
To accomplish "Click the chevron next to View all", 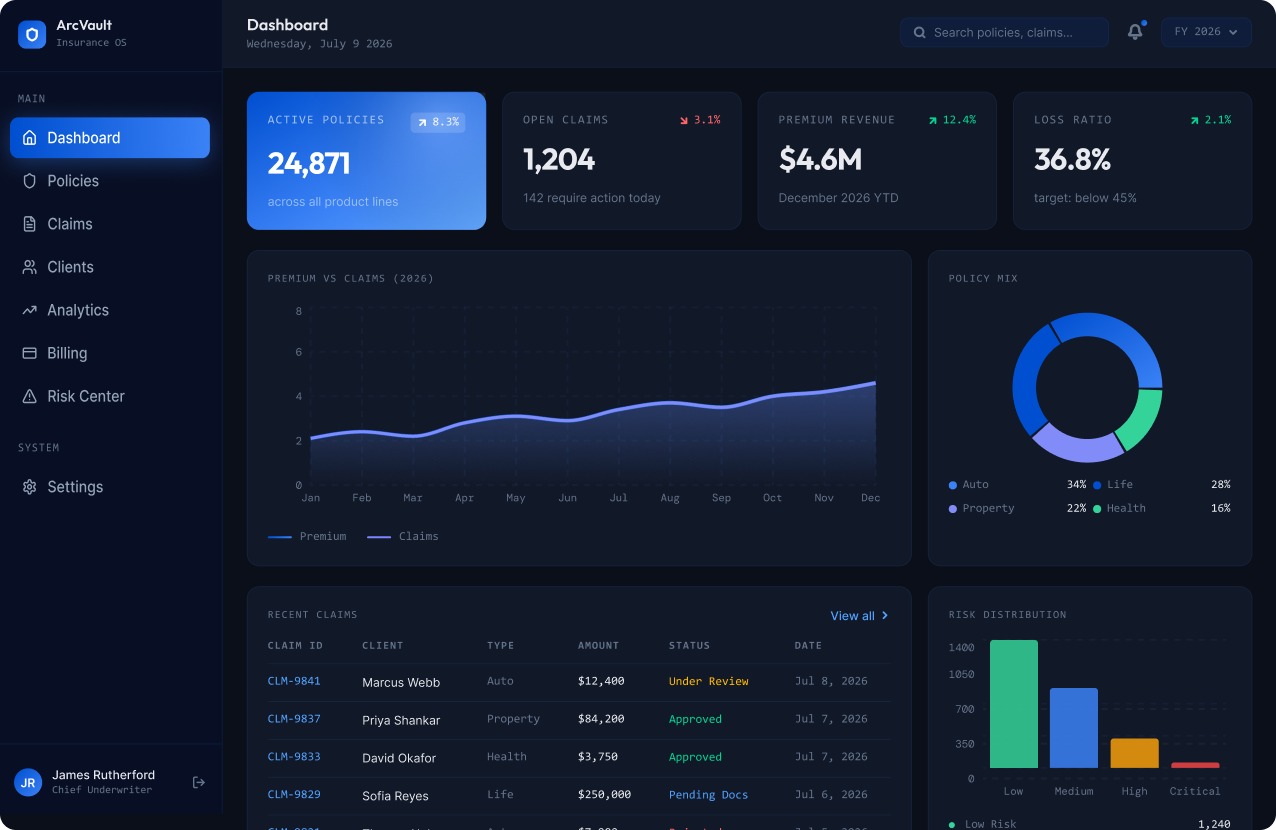I will pos(885,616).
